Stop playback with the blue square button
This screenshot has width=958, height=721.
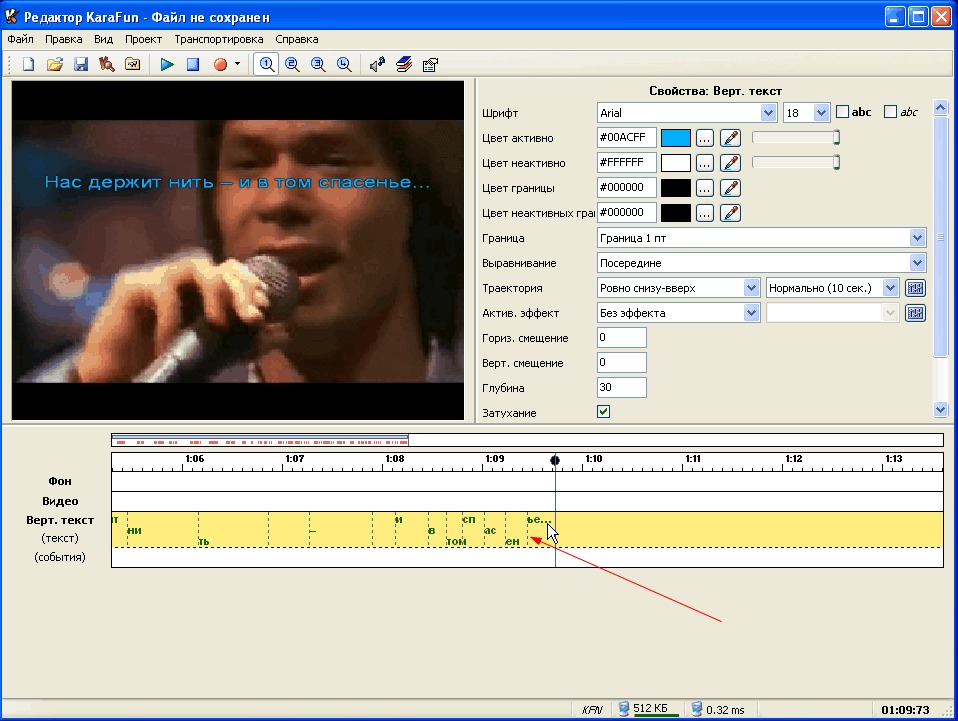[x=192, y=64]
